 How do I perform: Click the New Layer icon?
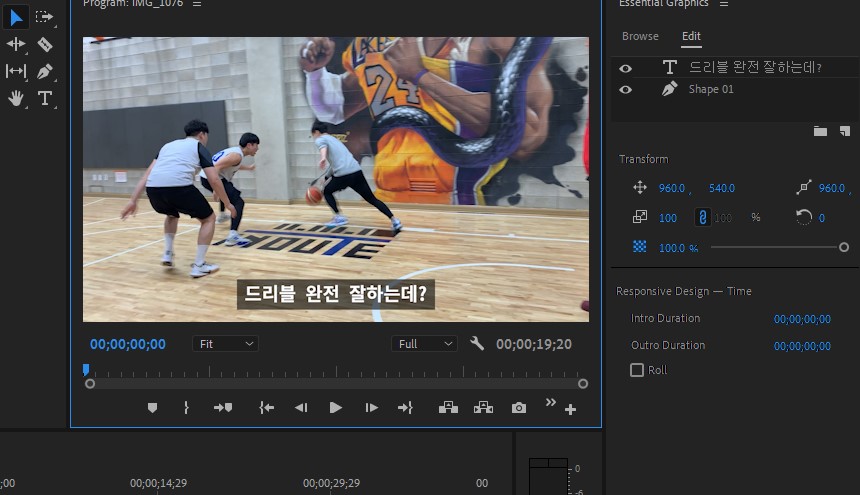coord(845,131)
